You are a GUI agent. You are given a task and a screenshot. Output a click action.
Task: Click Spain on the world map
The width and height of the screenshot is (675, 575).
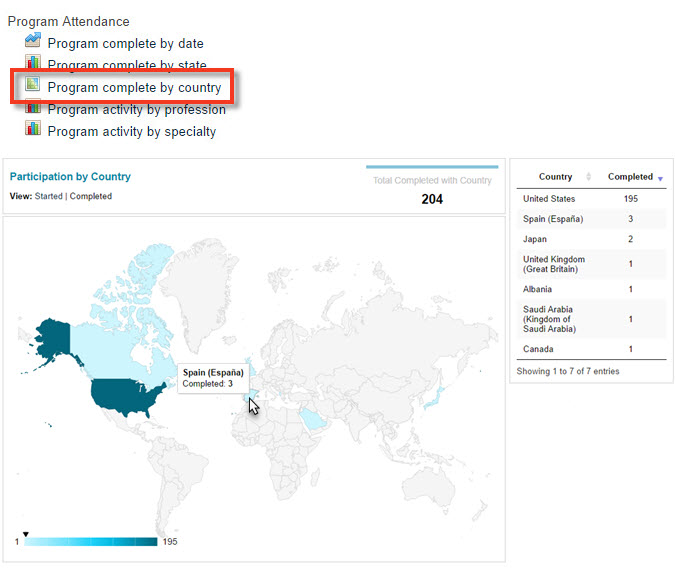(250, 396)
